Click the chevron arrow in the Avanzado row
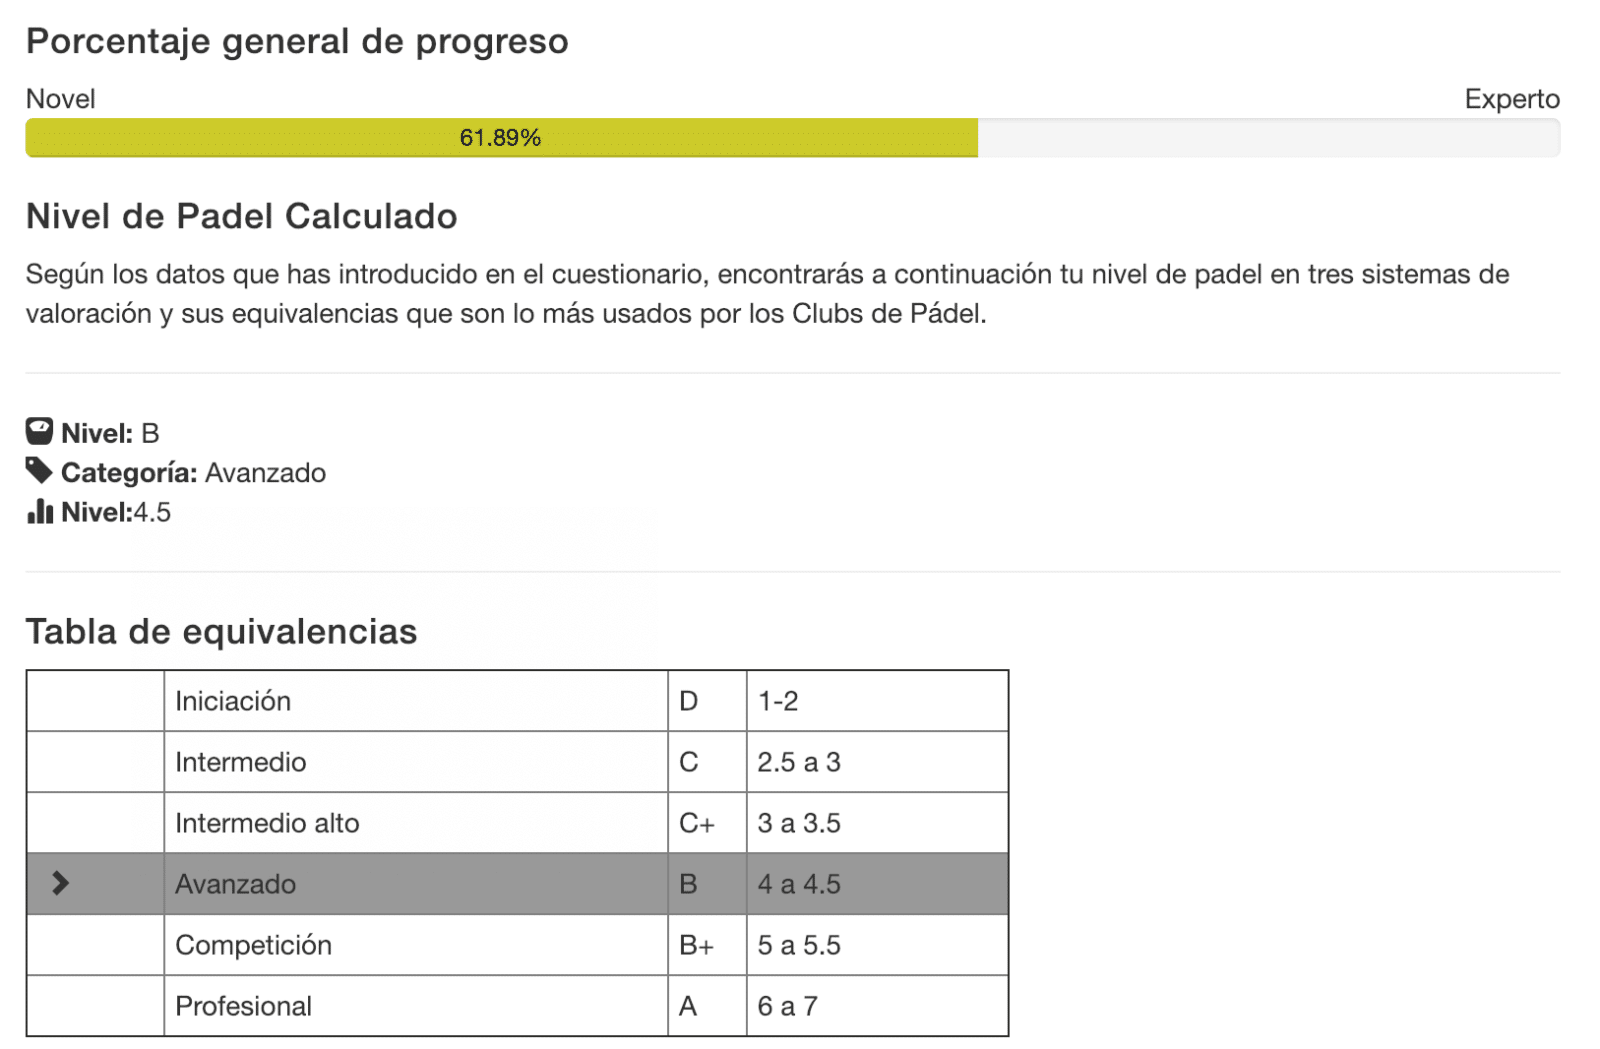Image resolution: width=1600 pixels, height=1049 pixels. coord(60,883)
